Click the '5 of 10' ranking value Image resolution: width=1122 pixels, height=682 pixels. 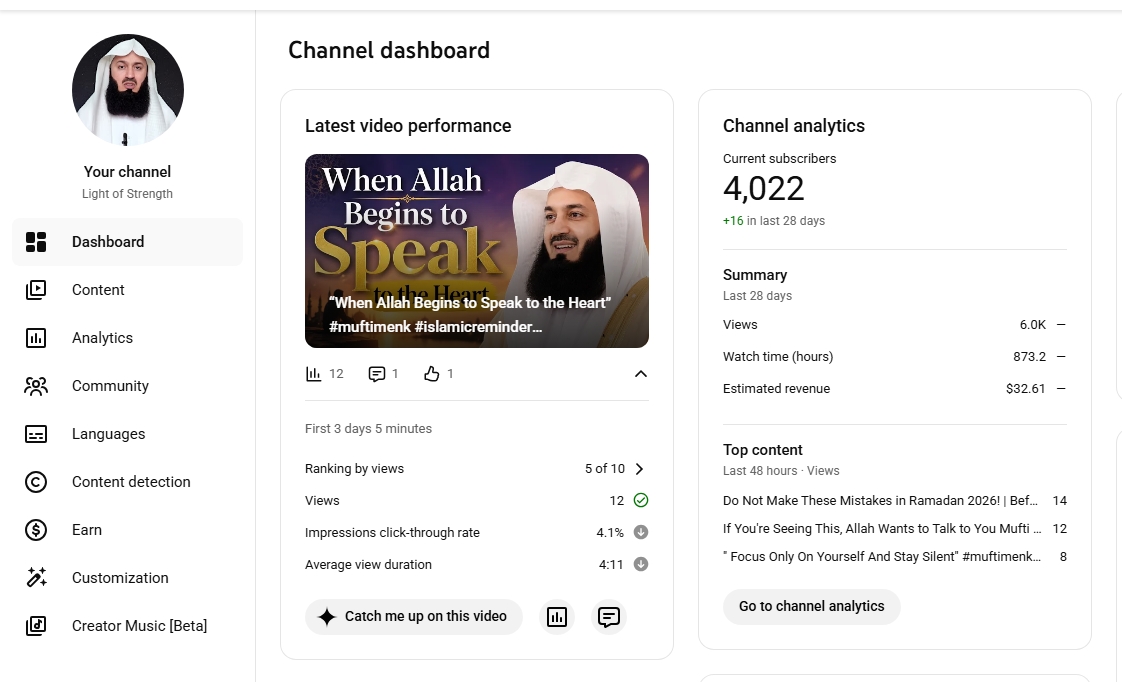click(x=605, y=469)
